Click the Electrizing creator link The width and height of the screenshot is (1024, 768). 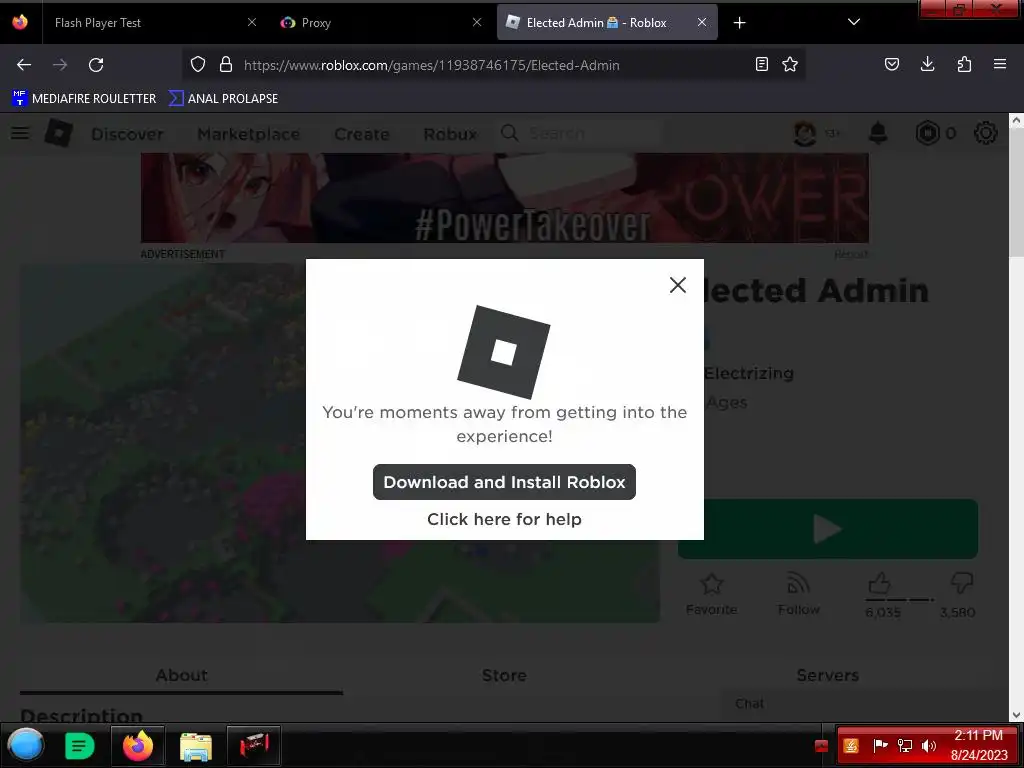[x=748, y=374]
